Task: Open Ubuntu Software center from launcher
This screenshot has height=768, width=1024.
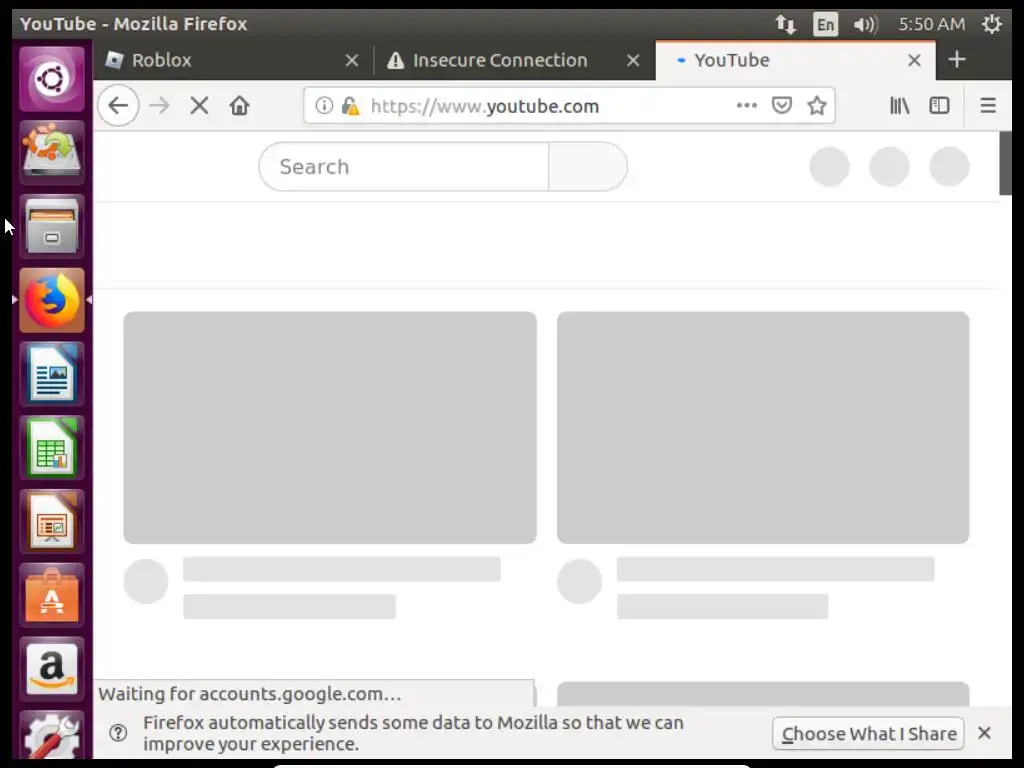Action: pos(52,596)
